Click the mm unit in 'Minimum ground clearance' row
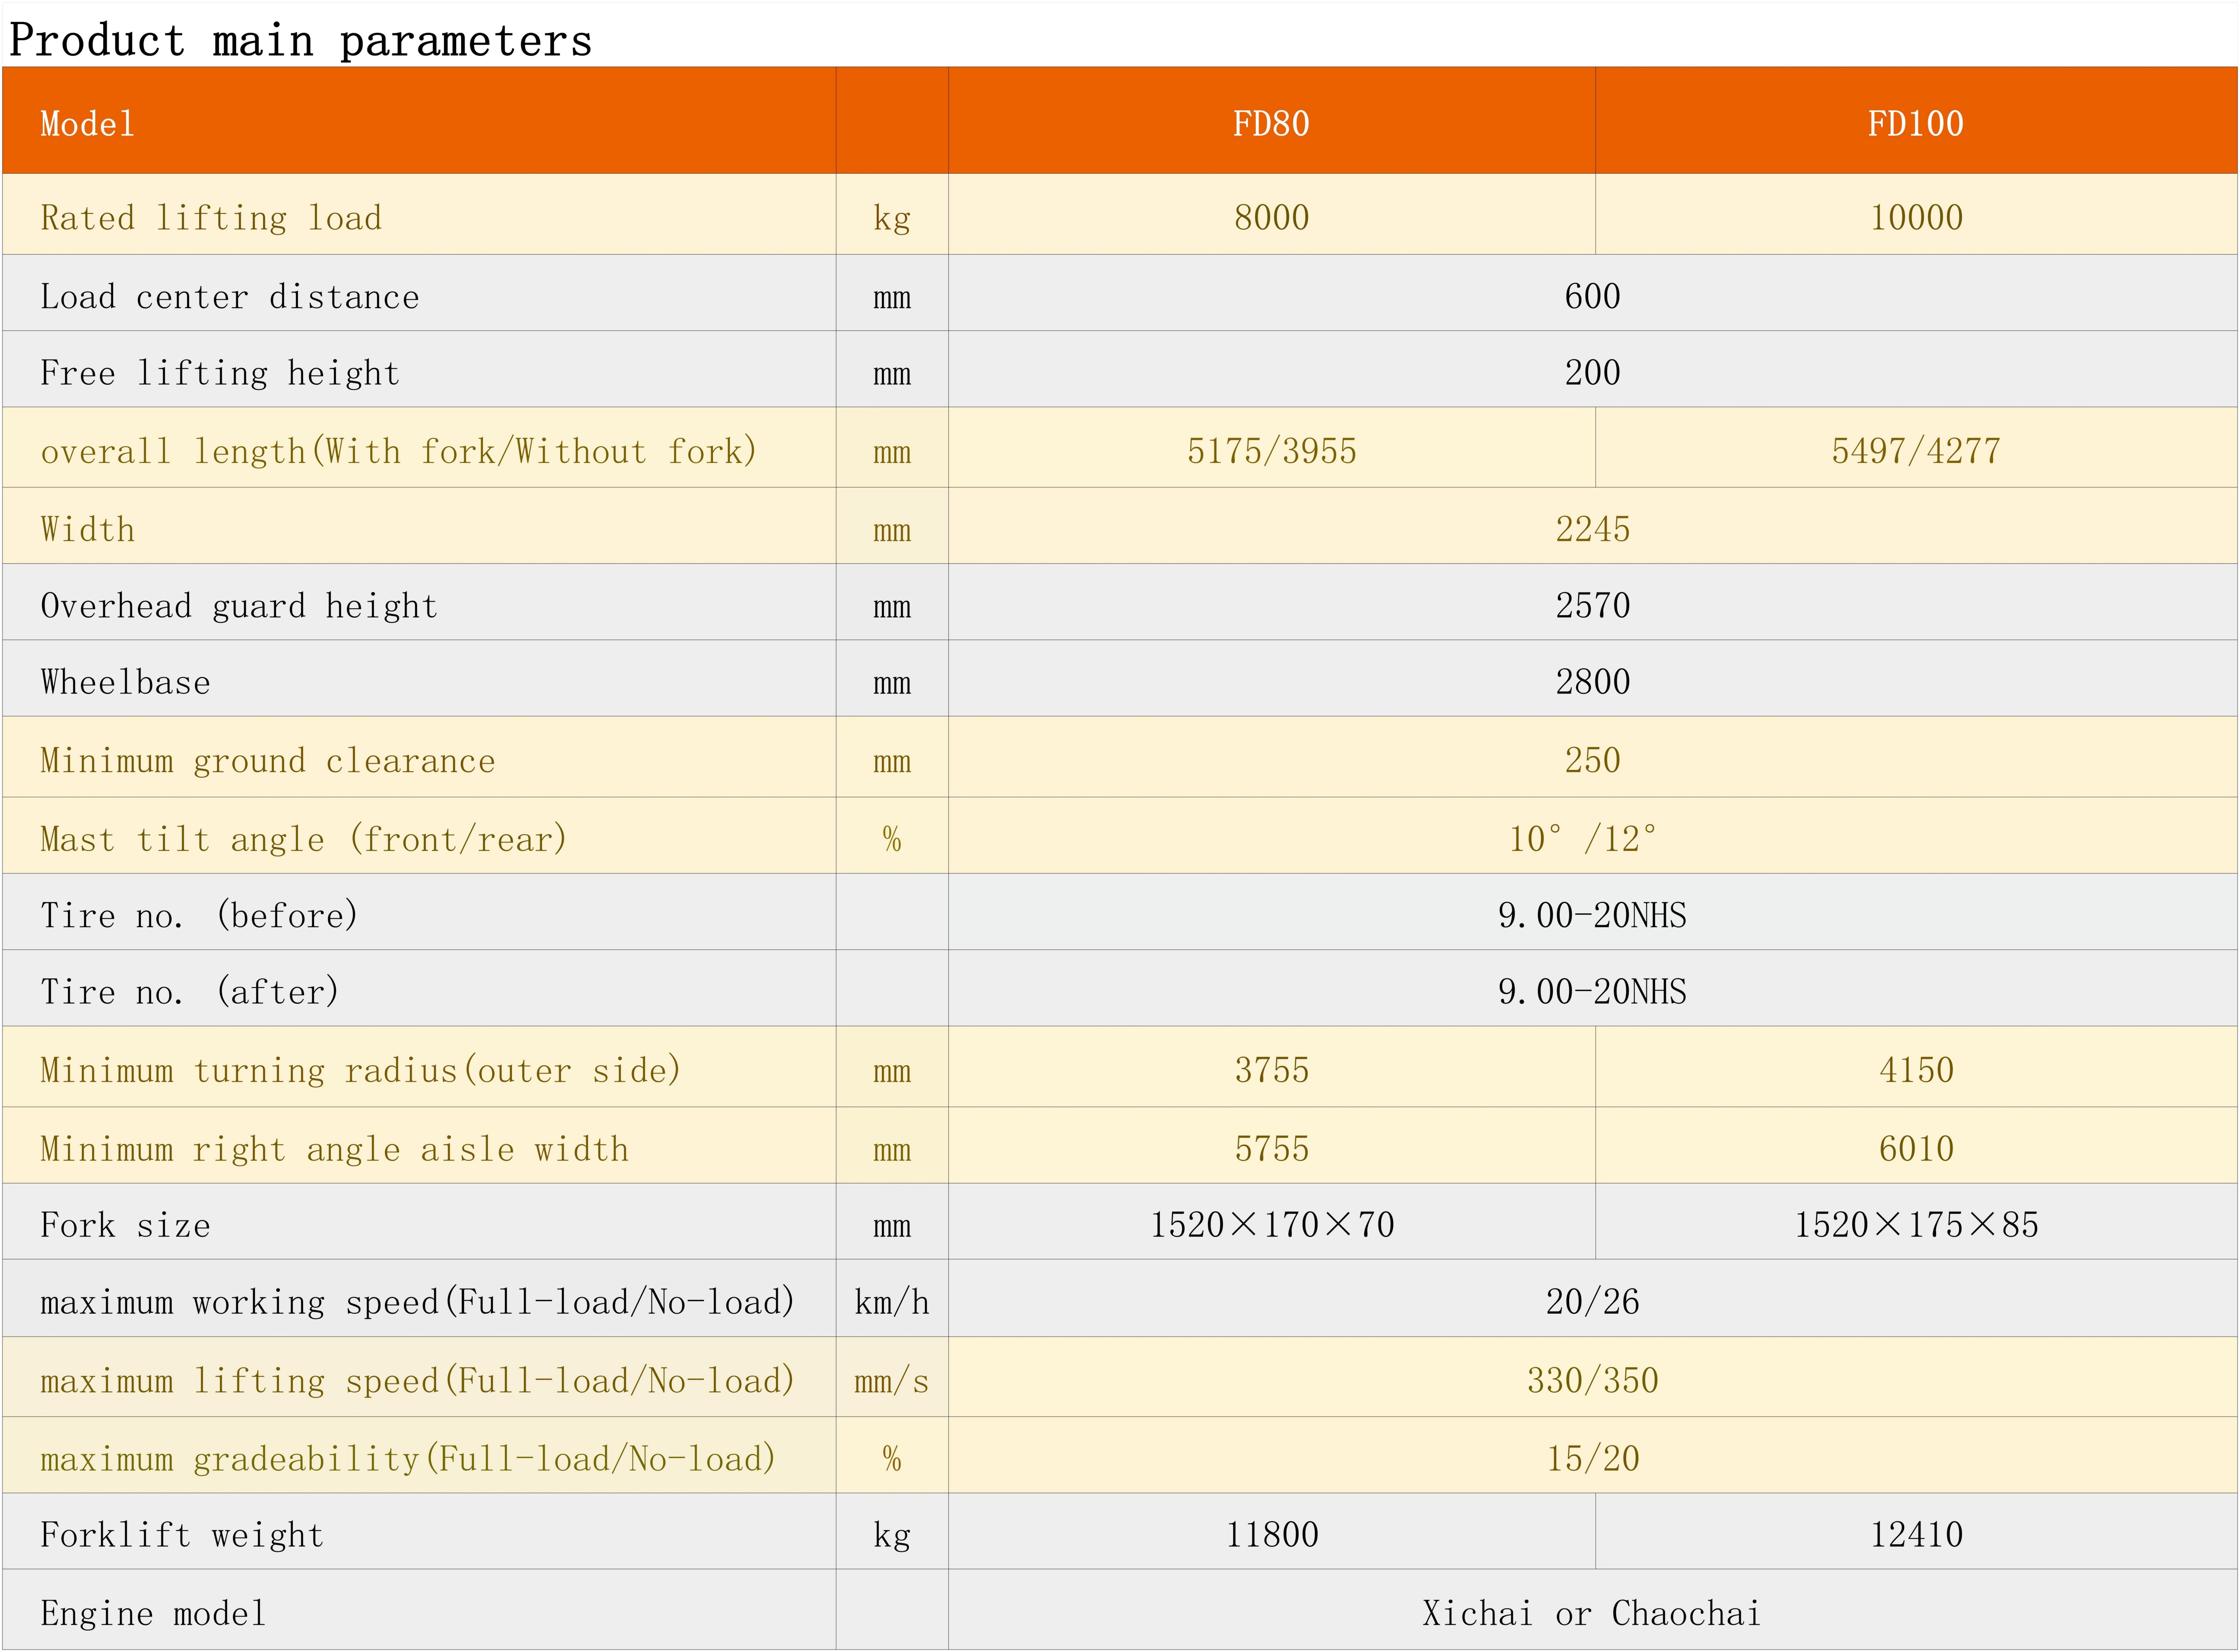This screenshot has height=1652, width=2240. 892,763
